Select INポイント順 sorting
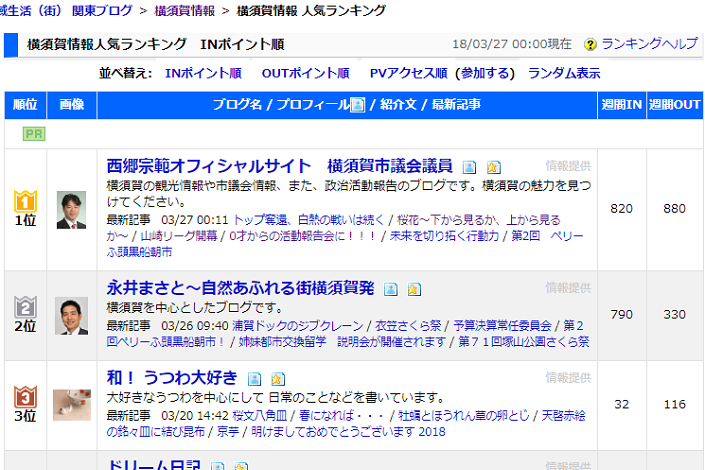 coord(203,73)
